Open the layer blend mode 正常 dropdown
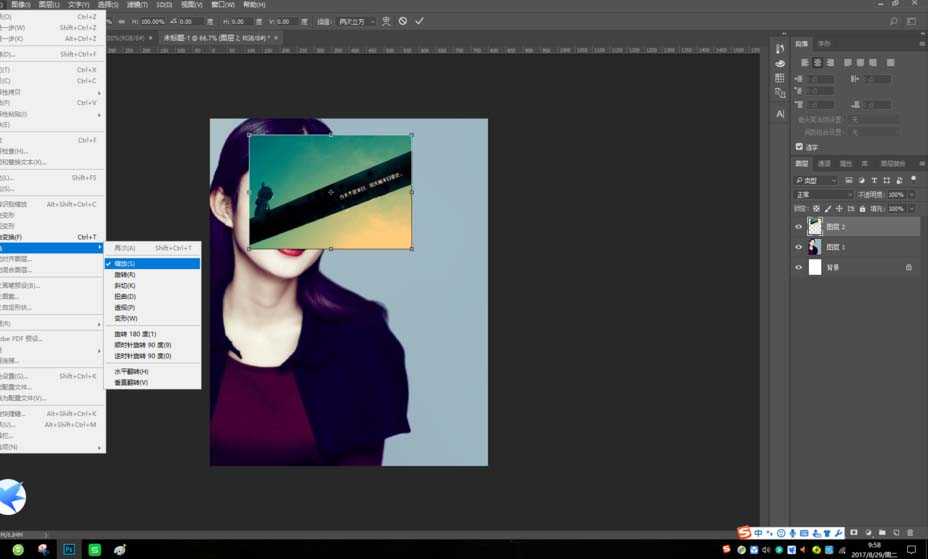928x559 pixels. click(823, 194)
